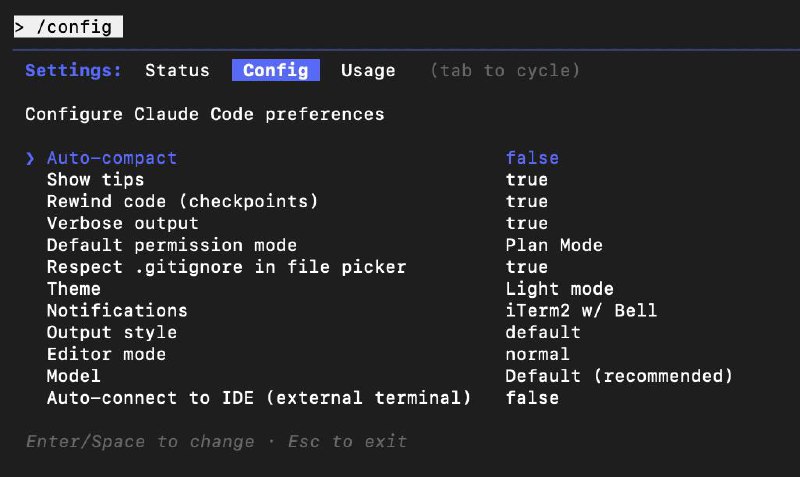Click the Enter/Space to change hint
The image size is (800, 477).
click(140, 441)
